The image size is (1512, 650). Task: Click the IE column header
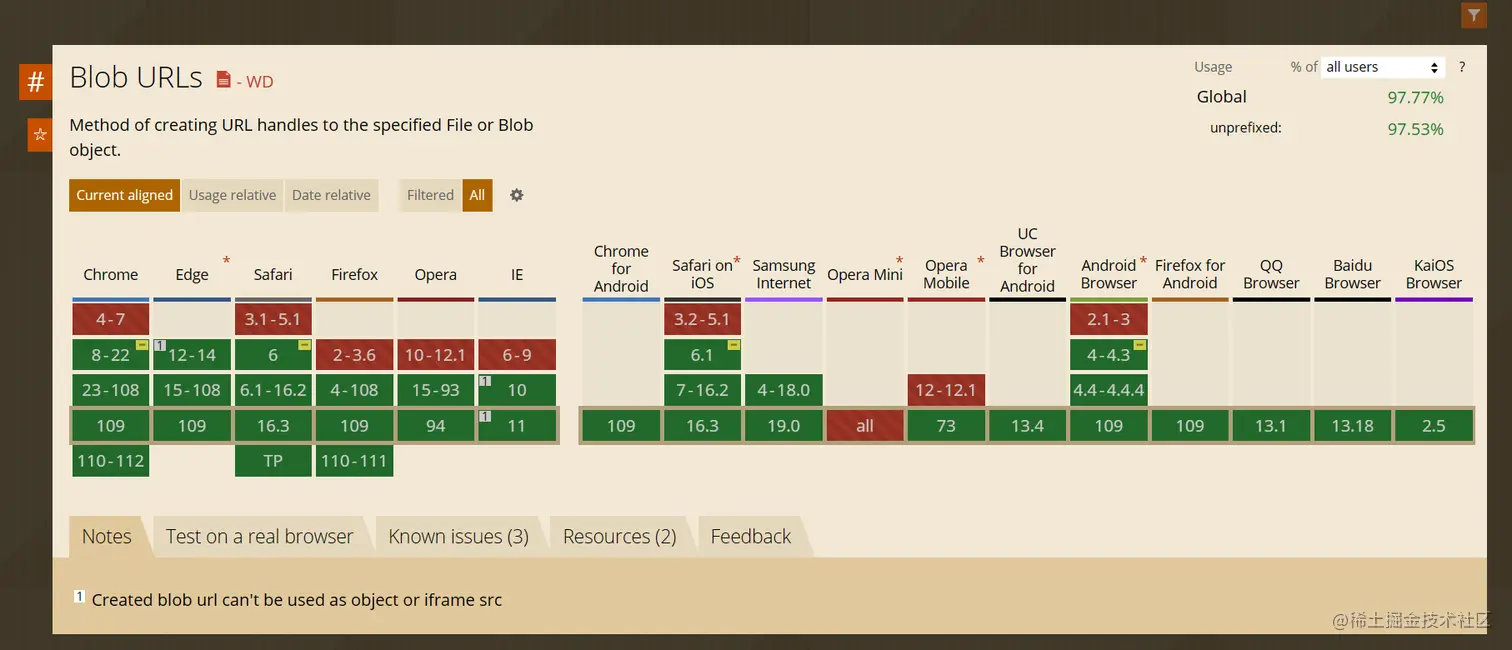click(x=517, y=275)
